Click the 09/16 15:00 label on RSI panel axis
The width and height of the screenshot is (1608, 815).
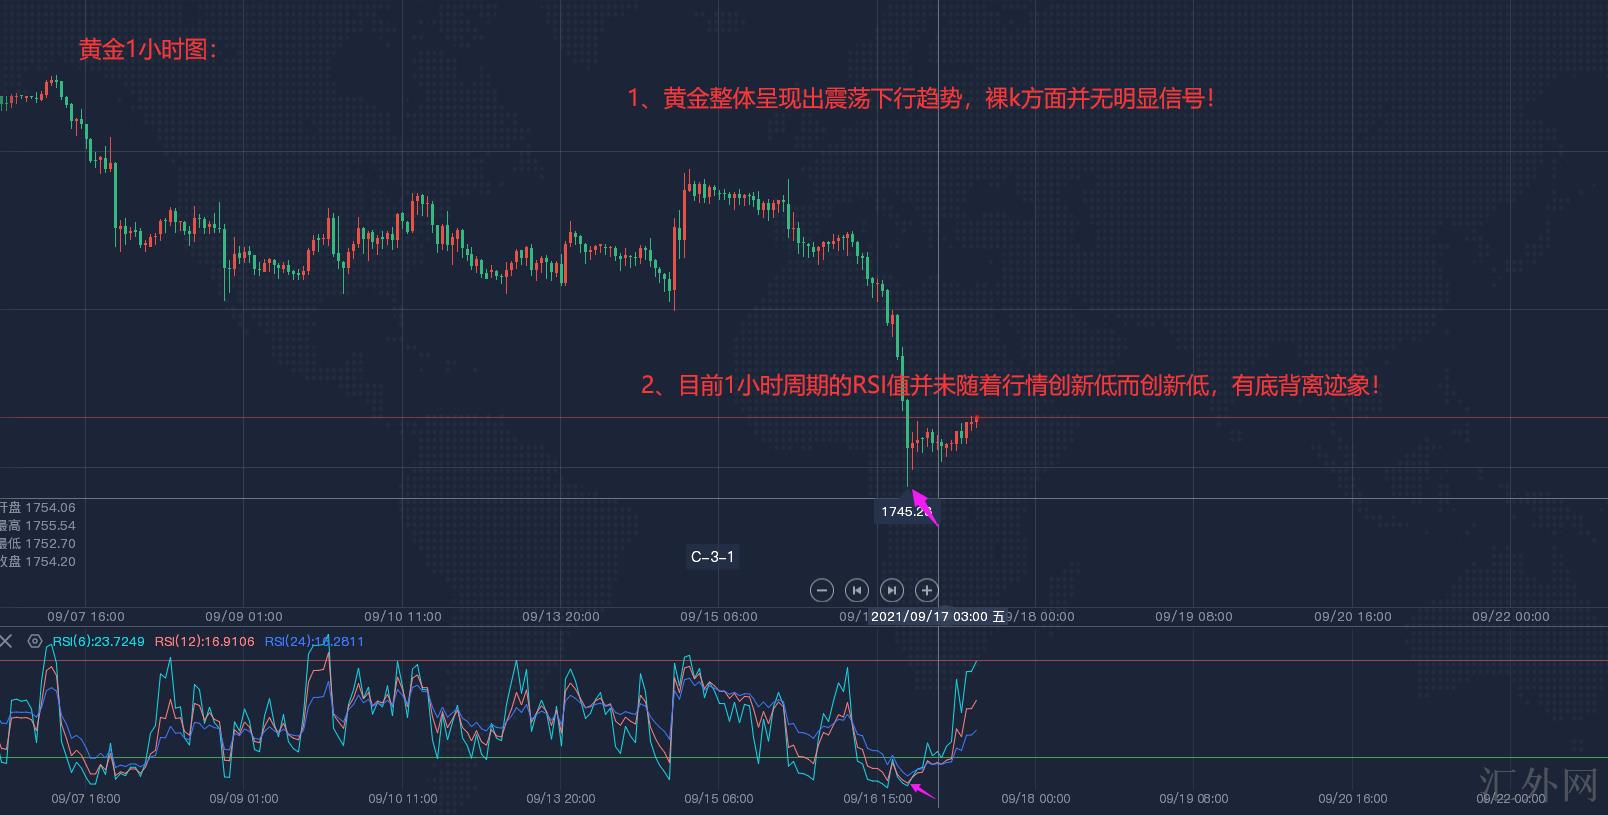[878, 799]
